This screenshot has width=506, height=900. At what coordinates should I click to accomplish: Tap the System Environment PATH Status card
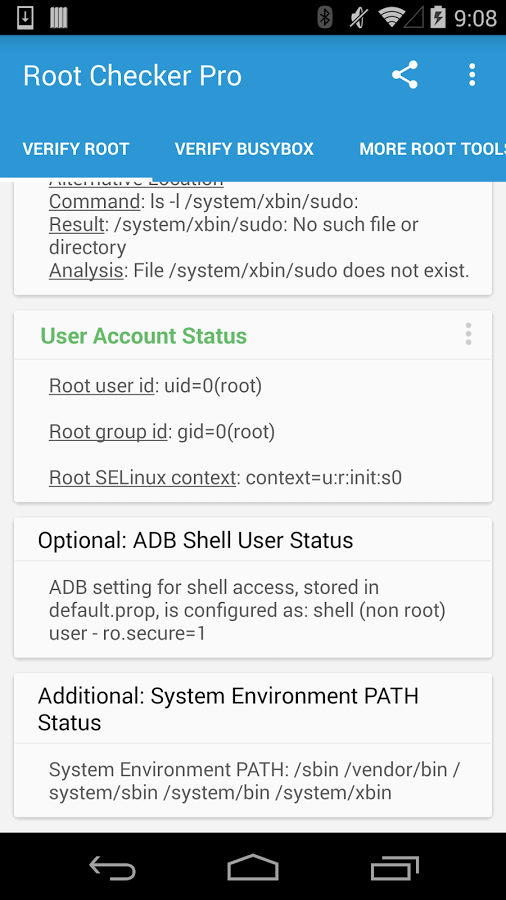tap(253, 745)
